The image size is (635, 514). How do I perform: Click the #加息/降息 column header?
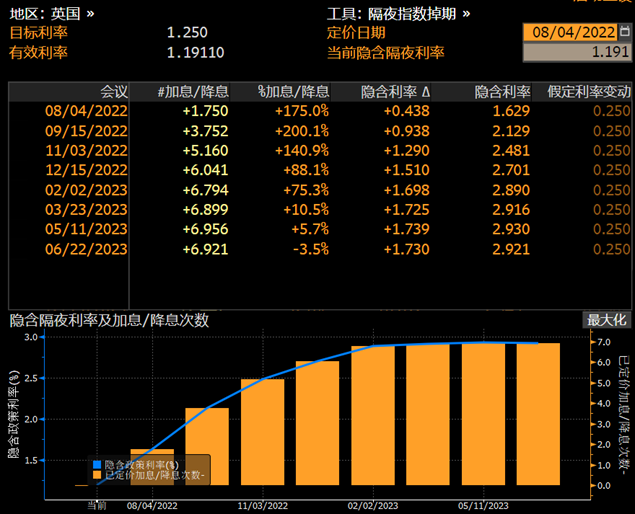click(193, 91)
